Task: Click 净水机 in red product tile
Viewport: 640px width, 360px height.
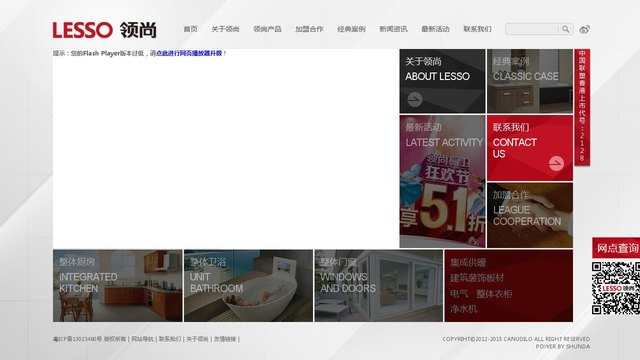Action: [x=464, y=309]
